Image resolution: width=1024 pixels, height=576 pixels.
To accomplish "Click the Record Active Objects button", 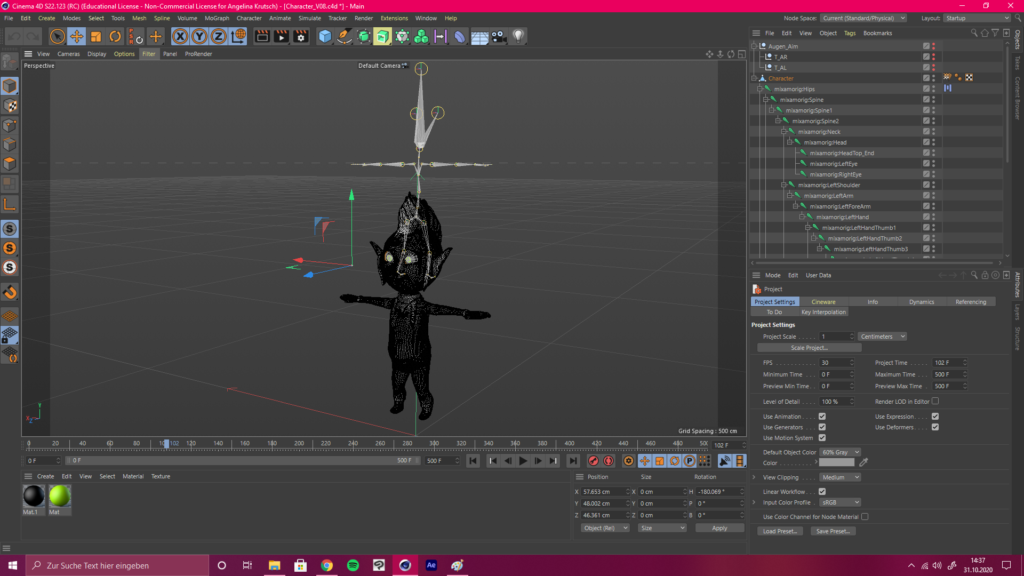I will [593, 461].
